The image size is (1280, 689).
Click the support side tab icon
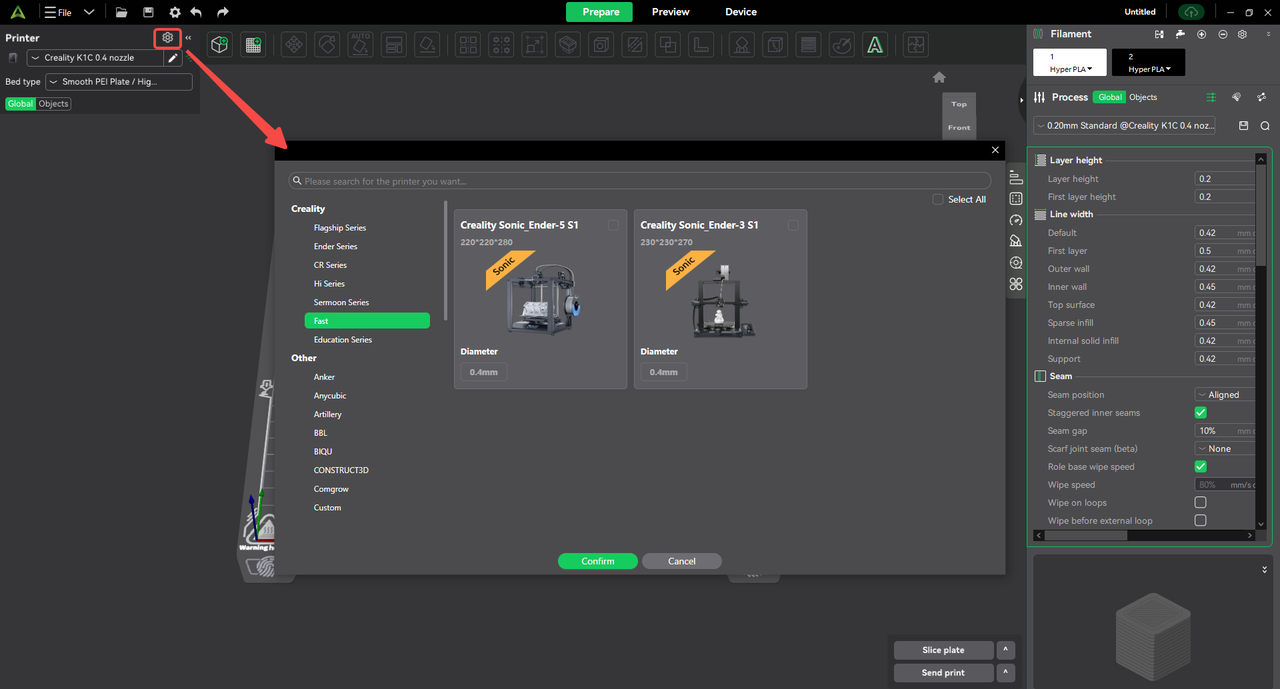point(1016,241)
